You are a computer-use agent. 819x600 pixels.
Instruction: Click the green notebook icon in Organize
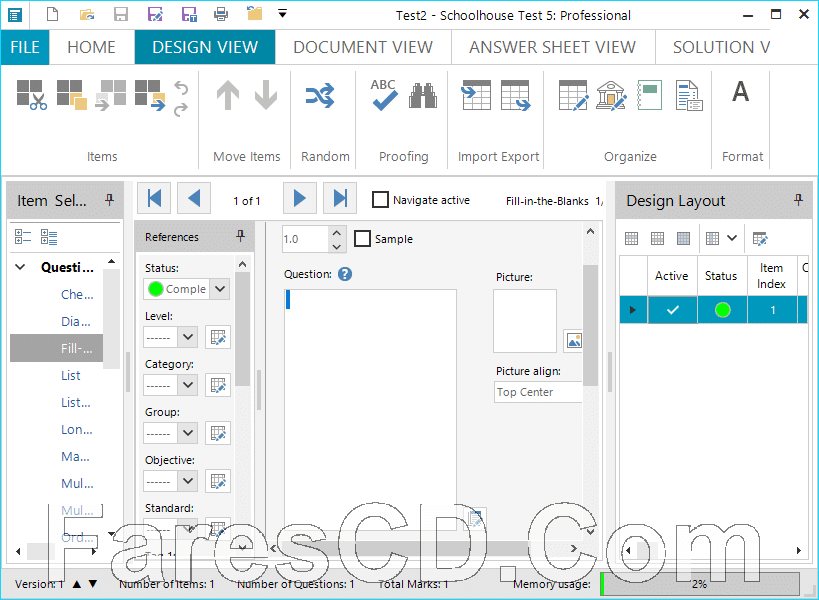tap(650, 95)
